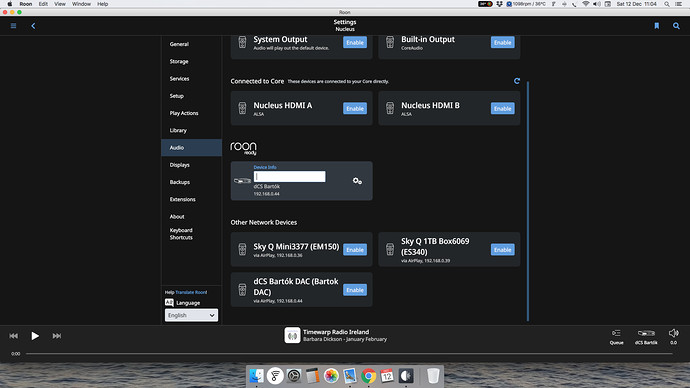The height and width of the screenshot is (388, 690).
Task: Start playback with the play button
Action: (x=35, y=336)
